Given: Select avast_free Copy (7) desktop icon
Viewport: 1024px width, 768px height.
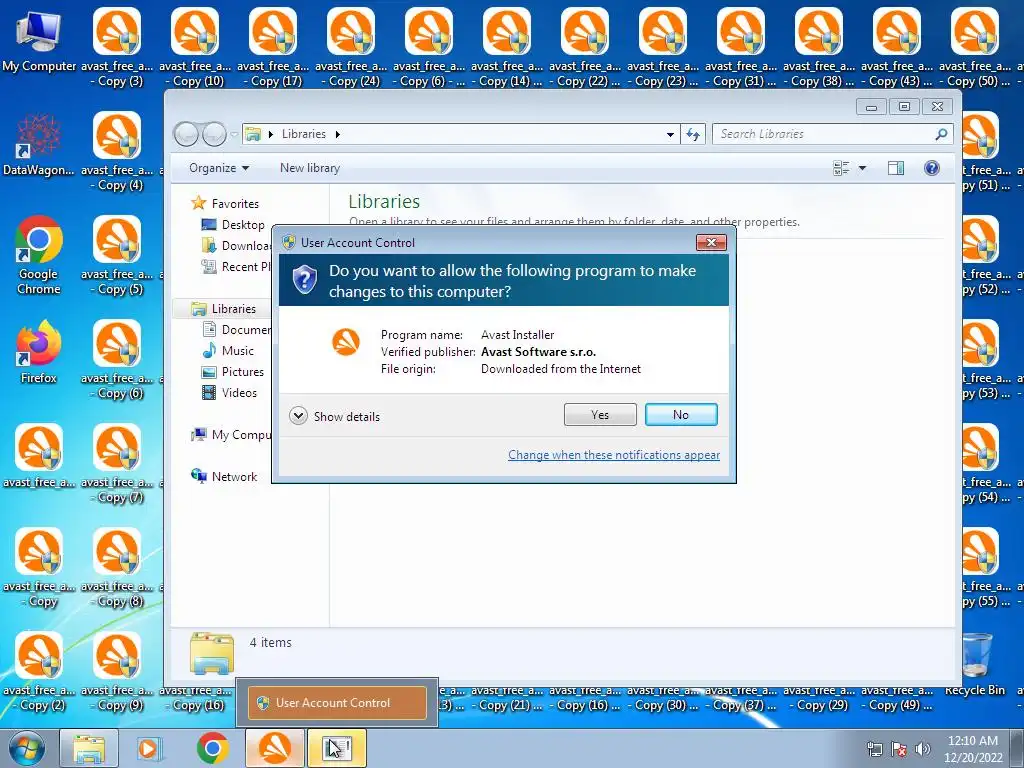Looking at the screenshot, I should click(x=117, y=463).
